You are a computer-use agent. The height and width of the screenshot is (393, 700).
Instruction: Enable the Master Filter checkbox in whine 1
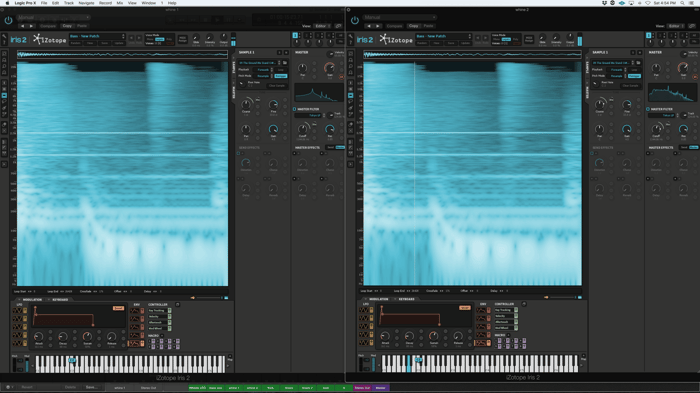(x=295, y=109)
